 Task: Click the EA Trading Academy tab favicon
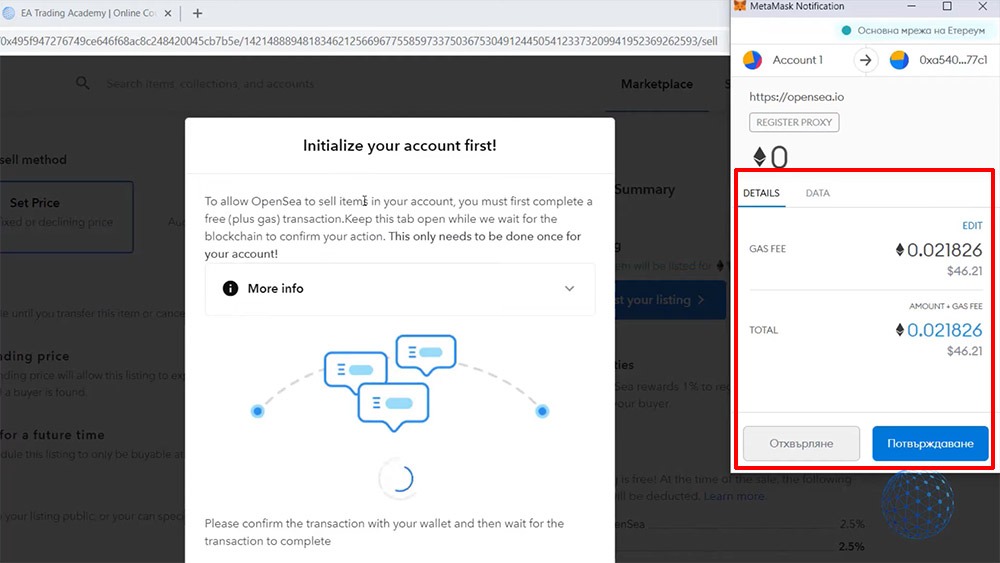[8, 13]
